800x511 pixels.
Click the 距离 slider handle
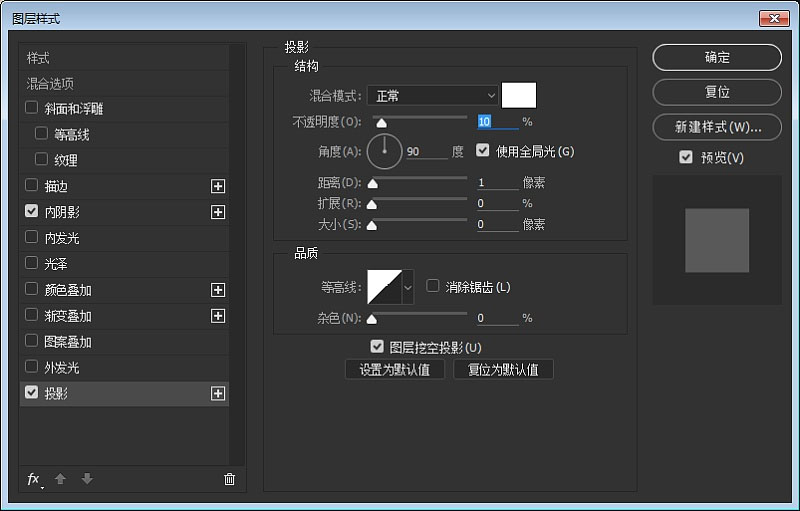coord(373,184)
